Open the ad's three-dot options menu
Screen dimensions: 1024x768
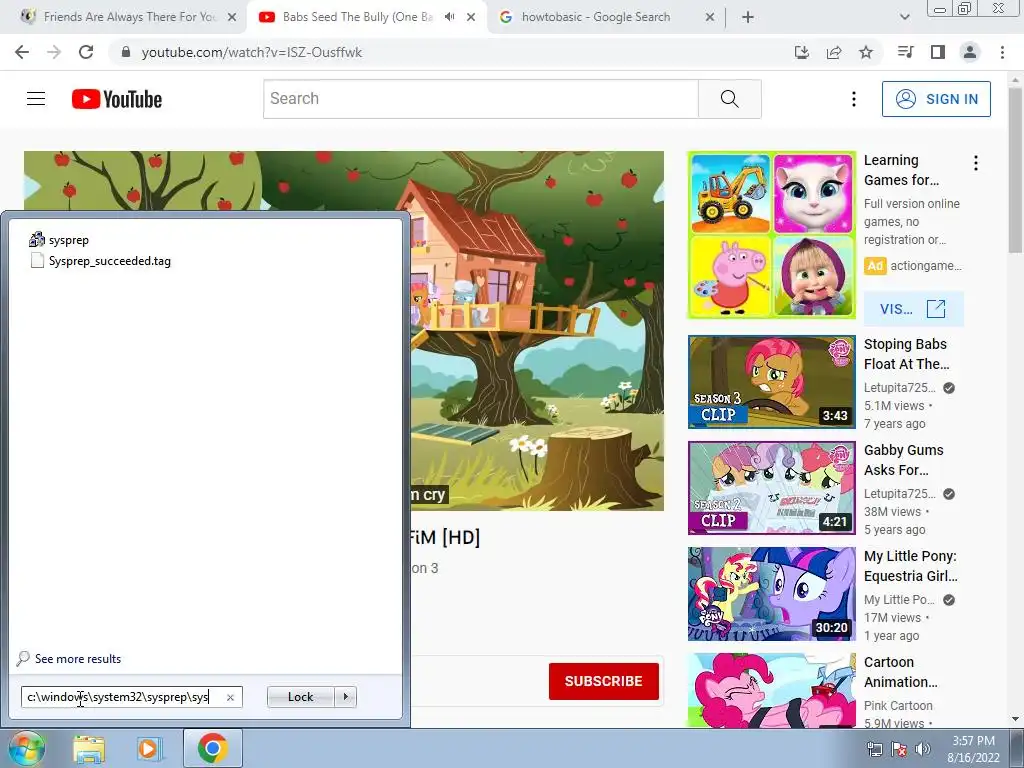point(976,163)
